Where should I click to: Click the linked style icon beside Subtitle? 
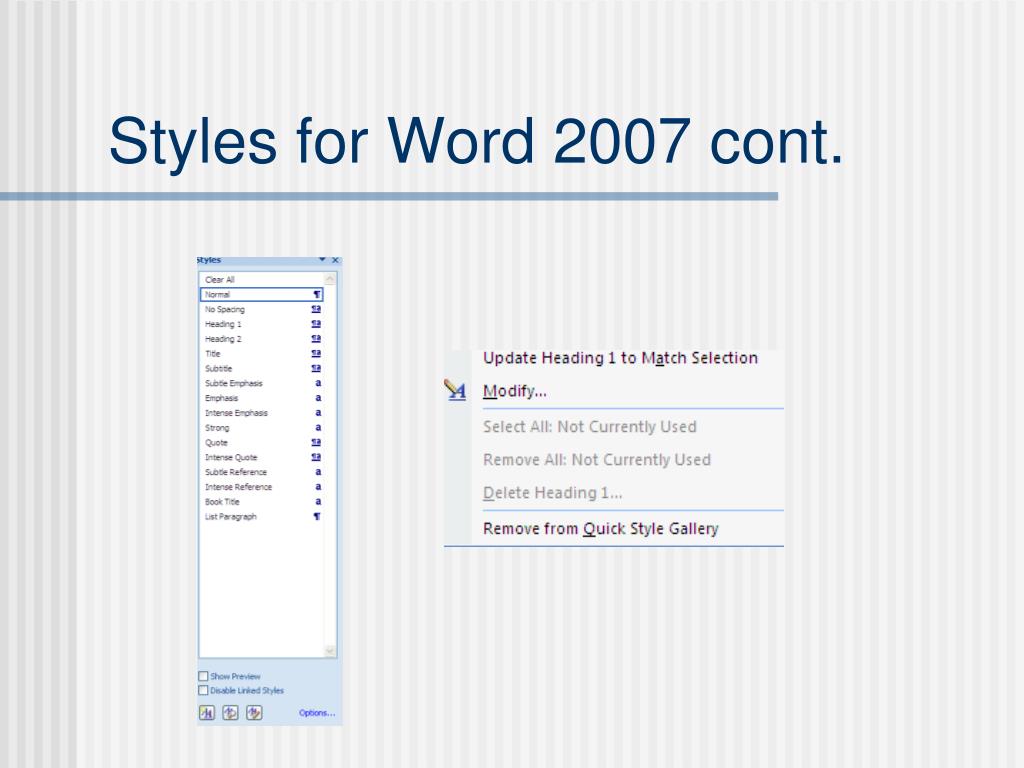click(x=316, y=368)
